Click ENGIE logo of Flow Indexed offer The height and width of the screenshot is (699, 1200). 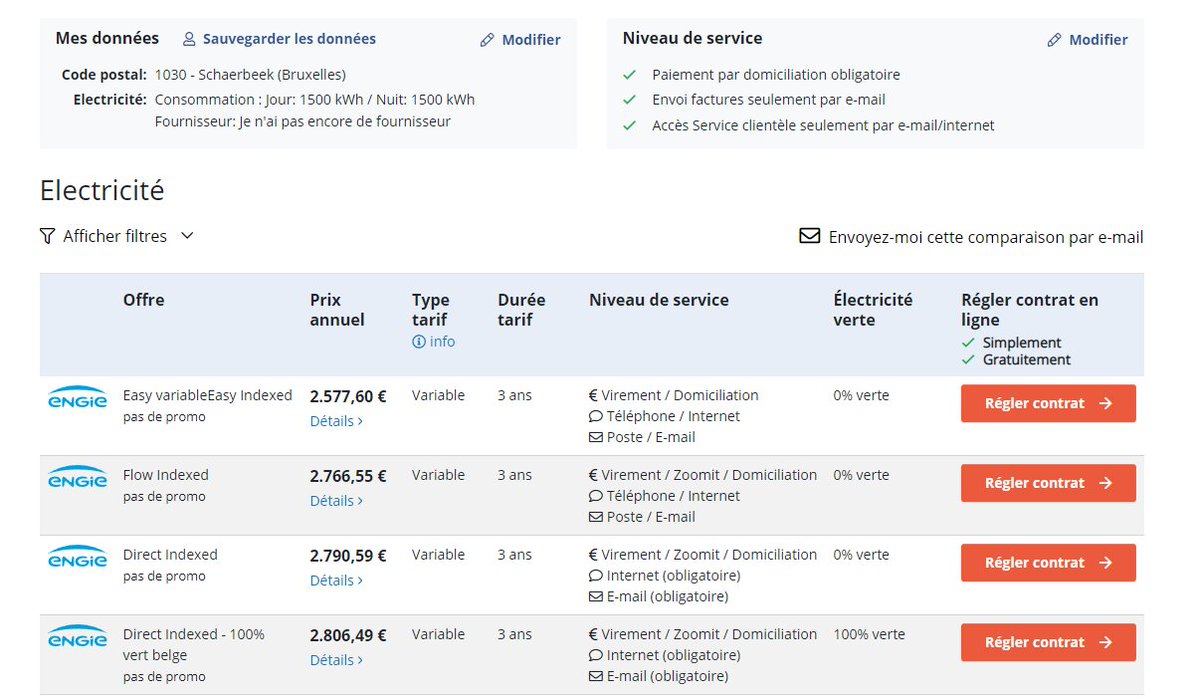pyautogui.click(x=77, y=477)
